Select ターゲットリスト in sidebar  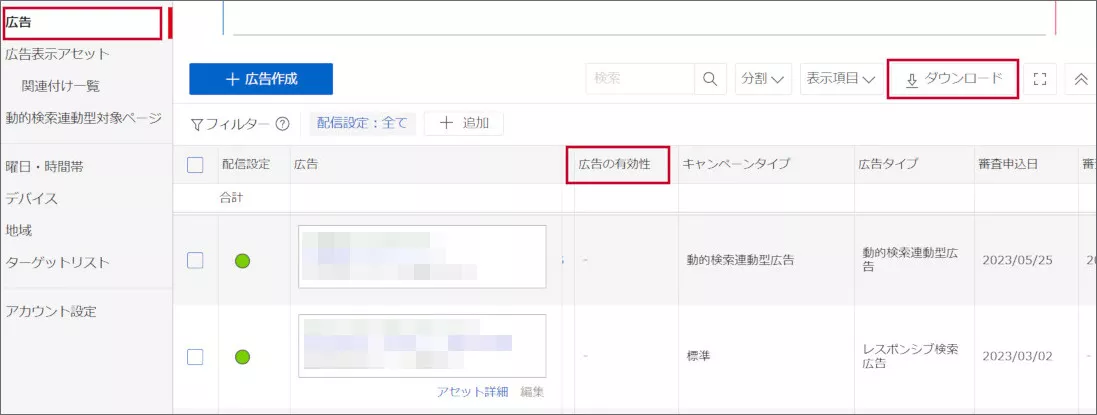point(57,262)
